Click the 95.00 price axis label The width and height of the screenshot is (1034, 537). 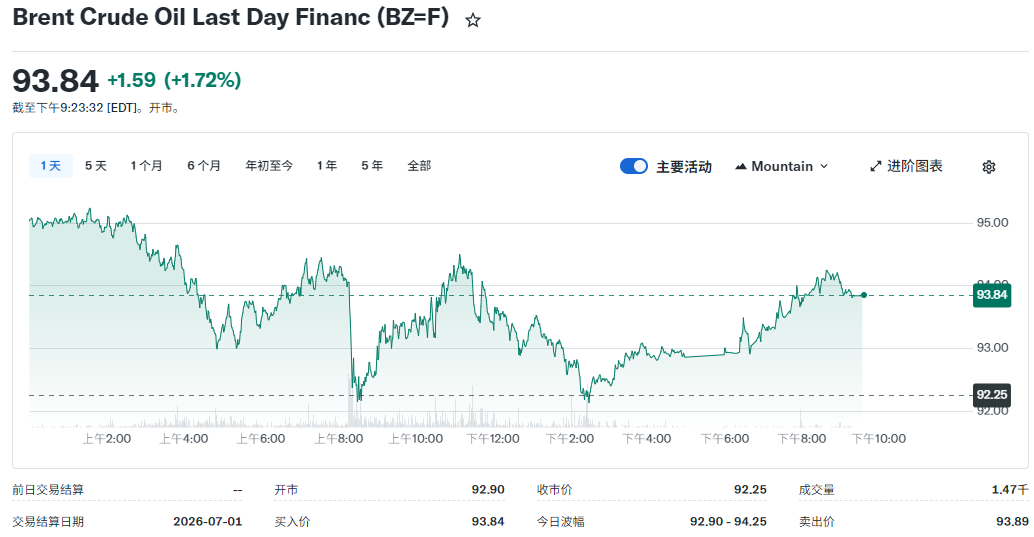tap(992, 222)
